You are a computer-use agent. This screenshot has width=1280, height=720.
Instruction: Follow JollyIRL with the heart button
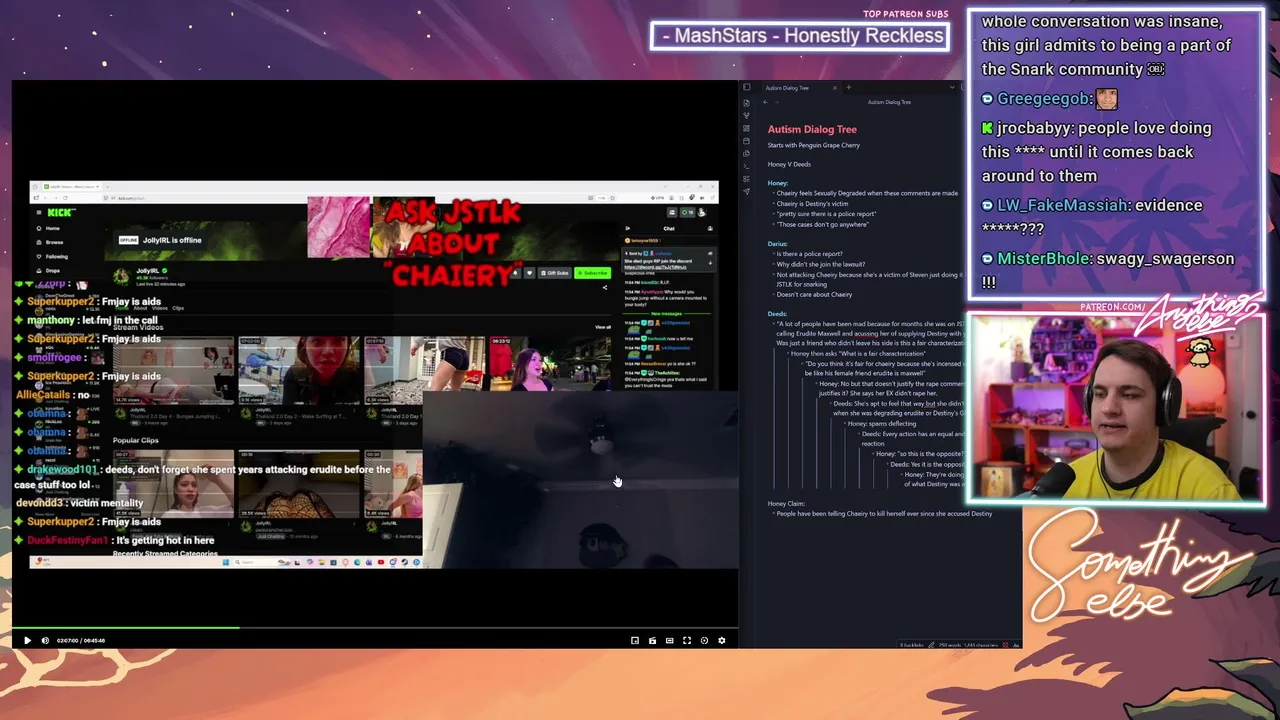pyautogui.click(x=530, y=273)
